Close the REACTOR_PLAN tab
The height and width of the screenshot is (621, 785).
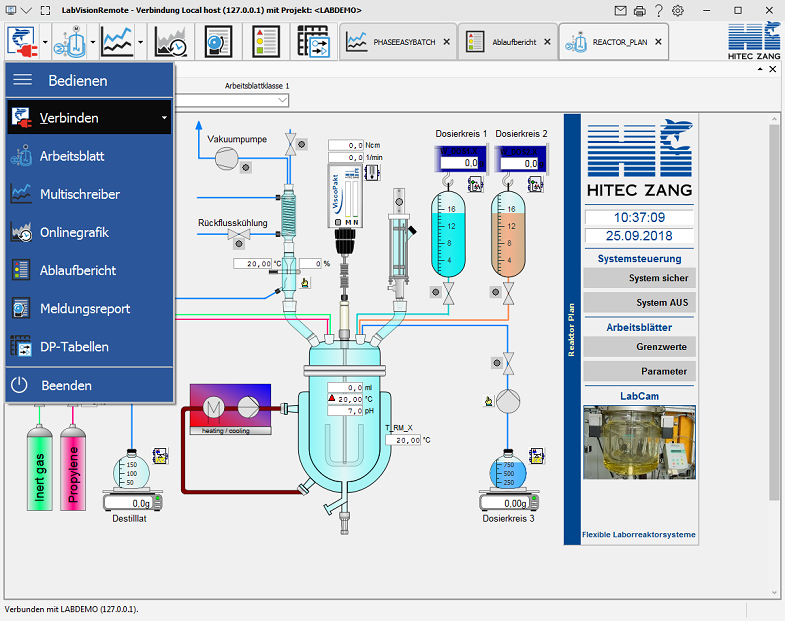tap(658, 42)
